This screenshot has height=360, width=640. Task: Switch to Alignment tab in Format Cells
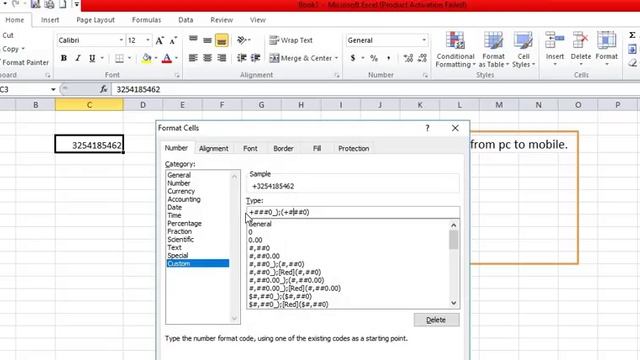click(x=213, y=149)
